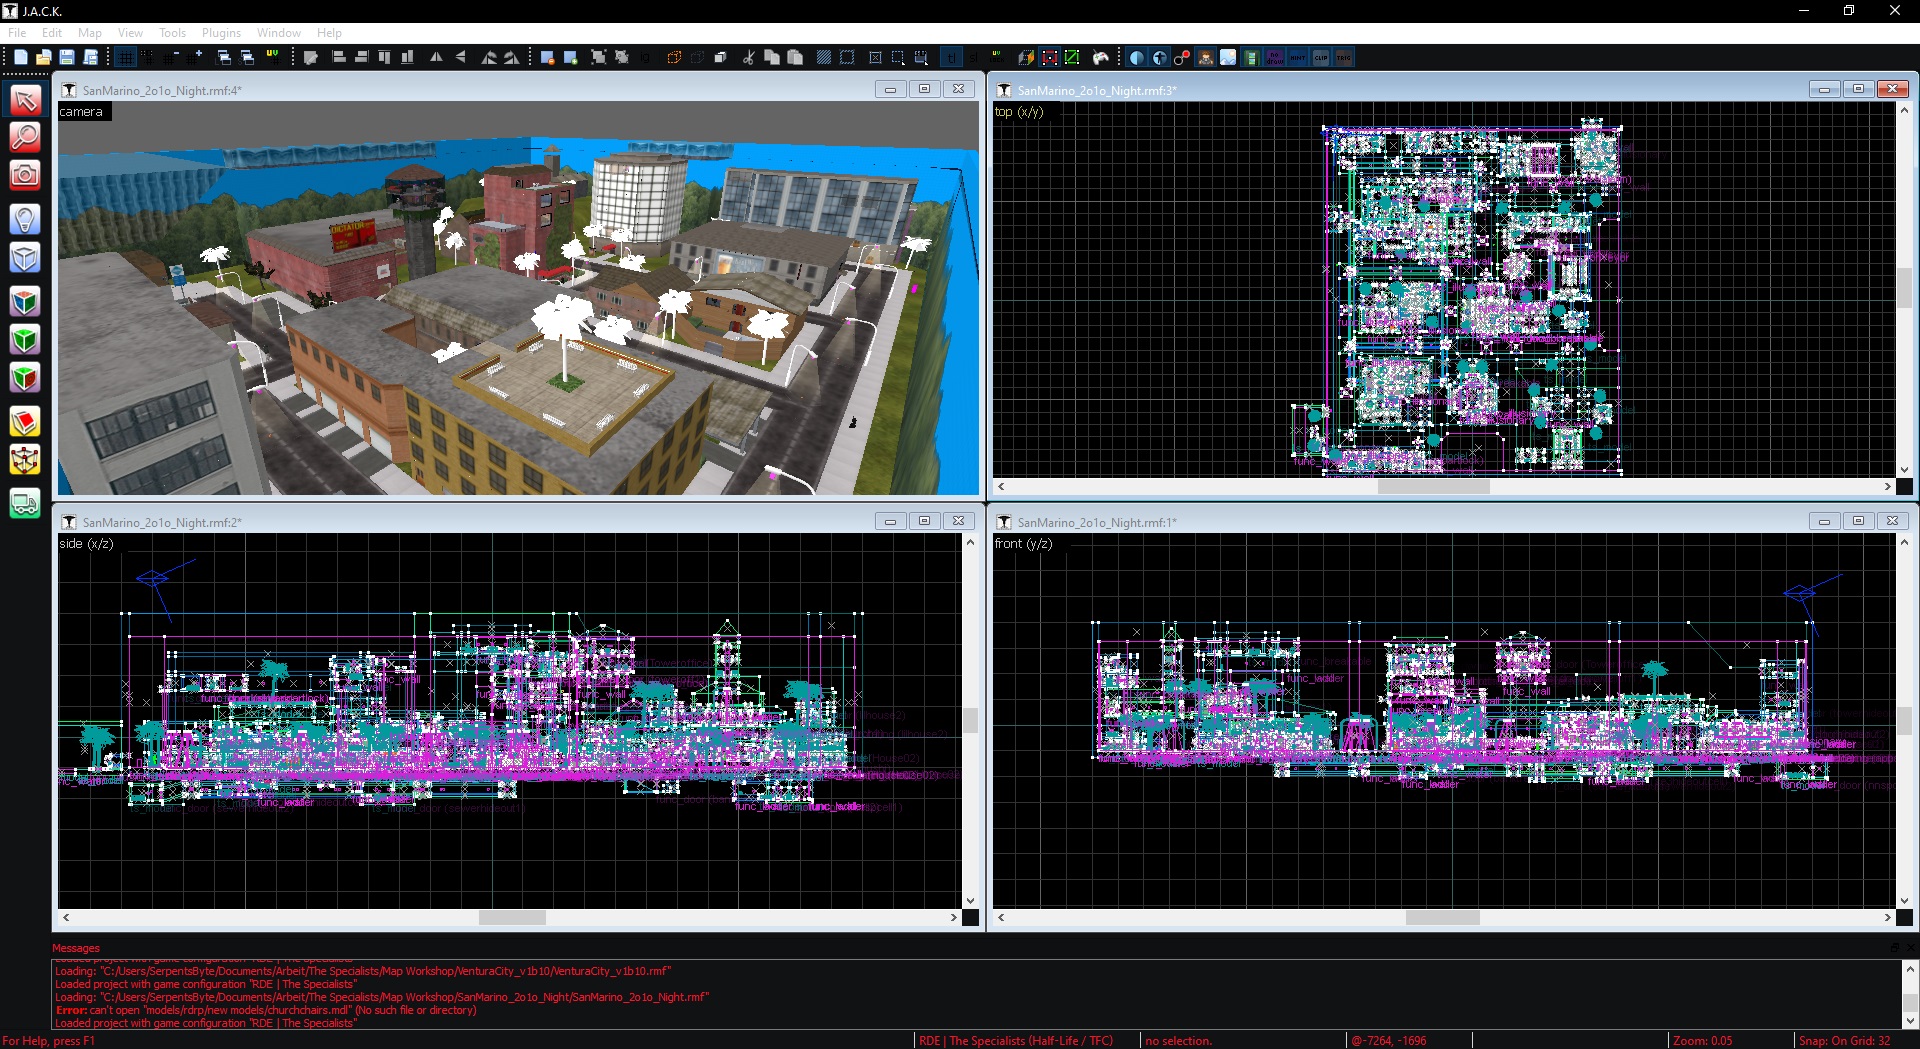Click Messages panel scroll down arrow
Viewport: 1920px width, 1049px height.
click(1910, 1021)
